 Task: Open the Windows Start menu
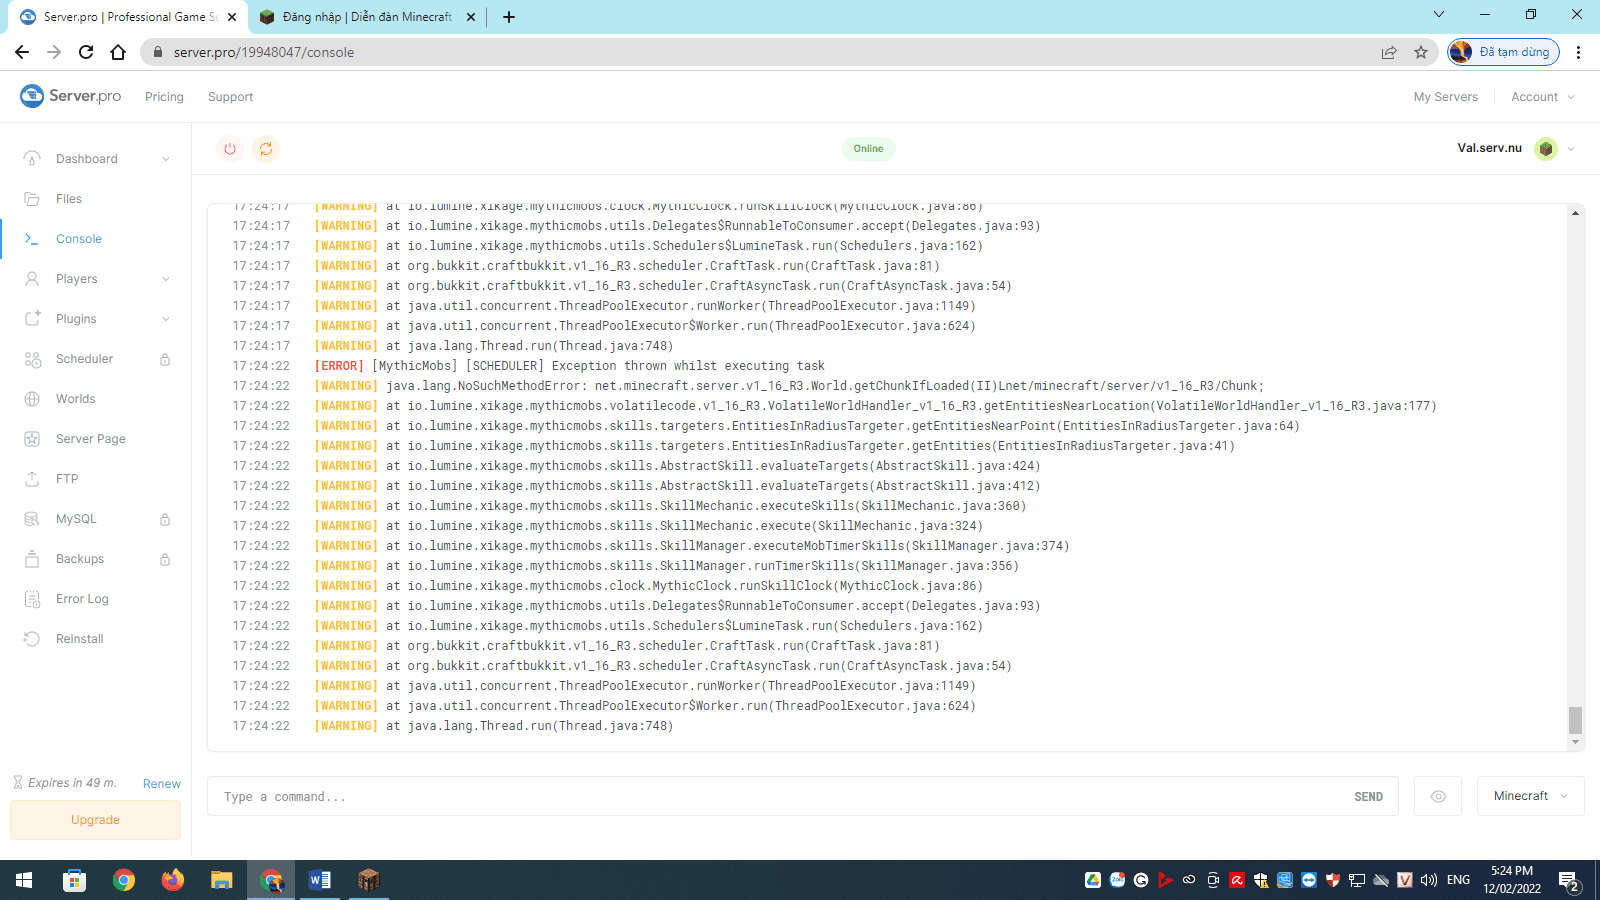pyautogui.click(x=24, y=880)
